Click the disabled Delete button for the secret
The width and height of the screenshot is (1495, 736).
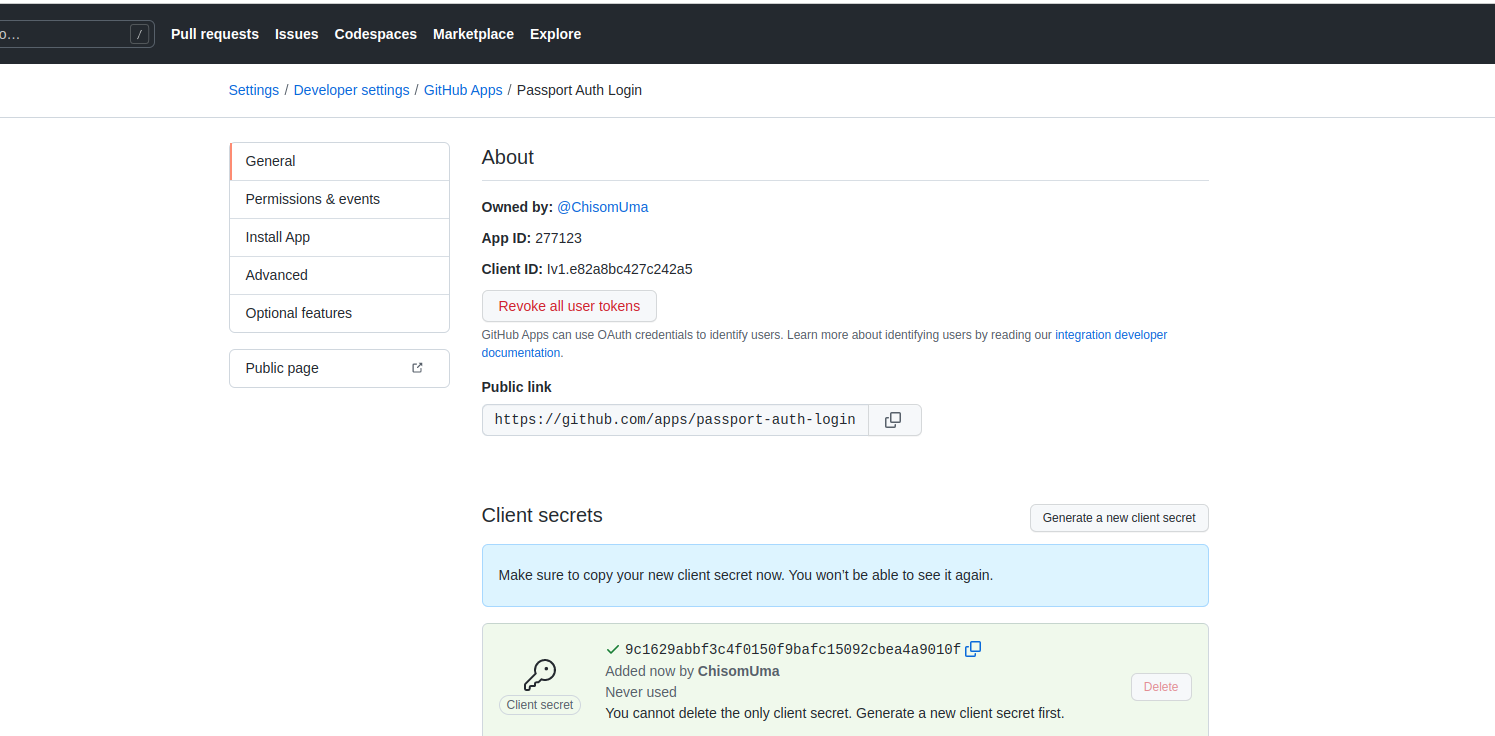coord(1161,687)
